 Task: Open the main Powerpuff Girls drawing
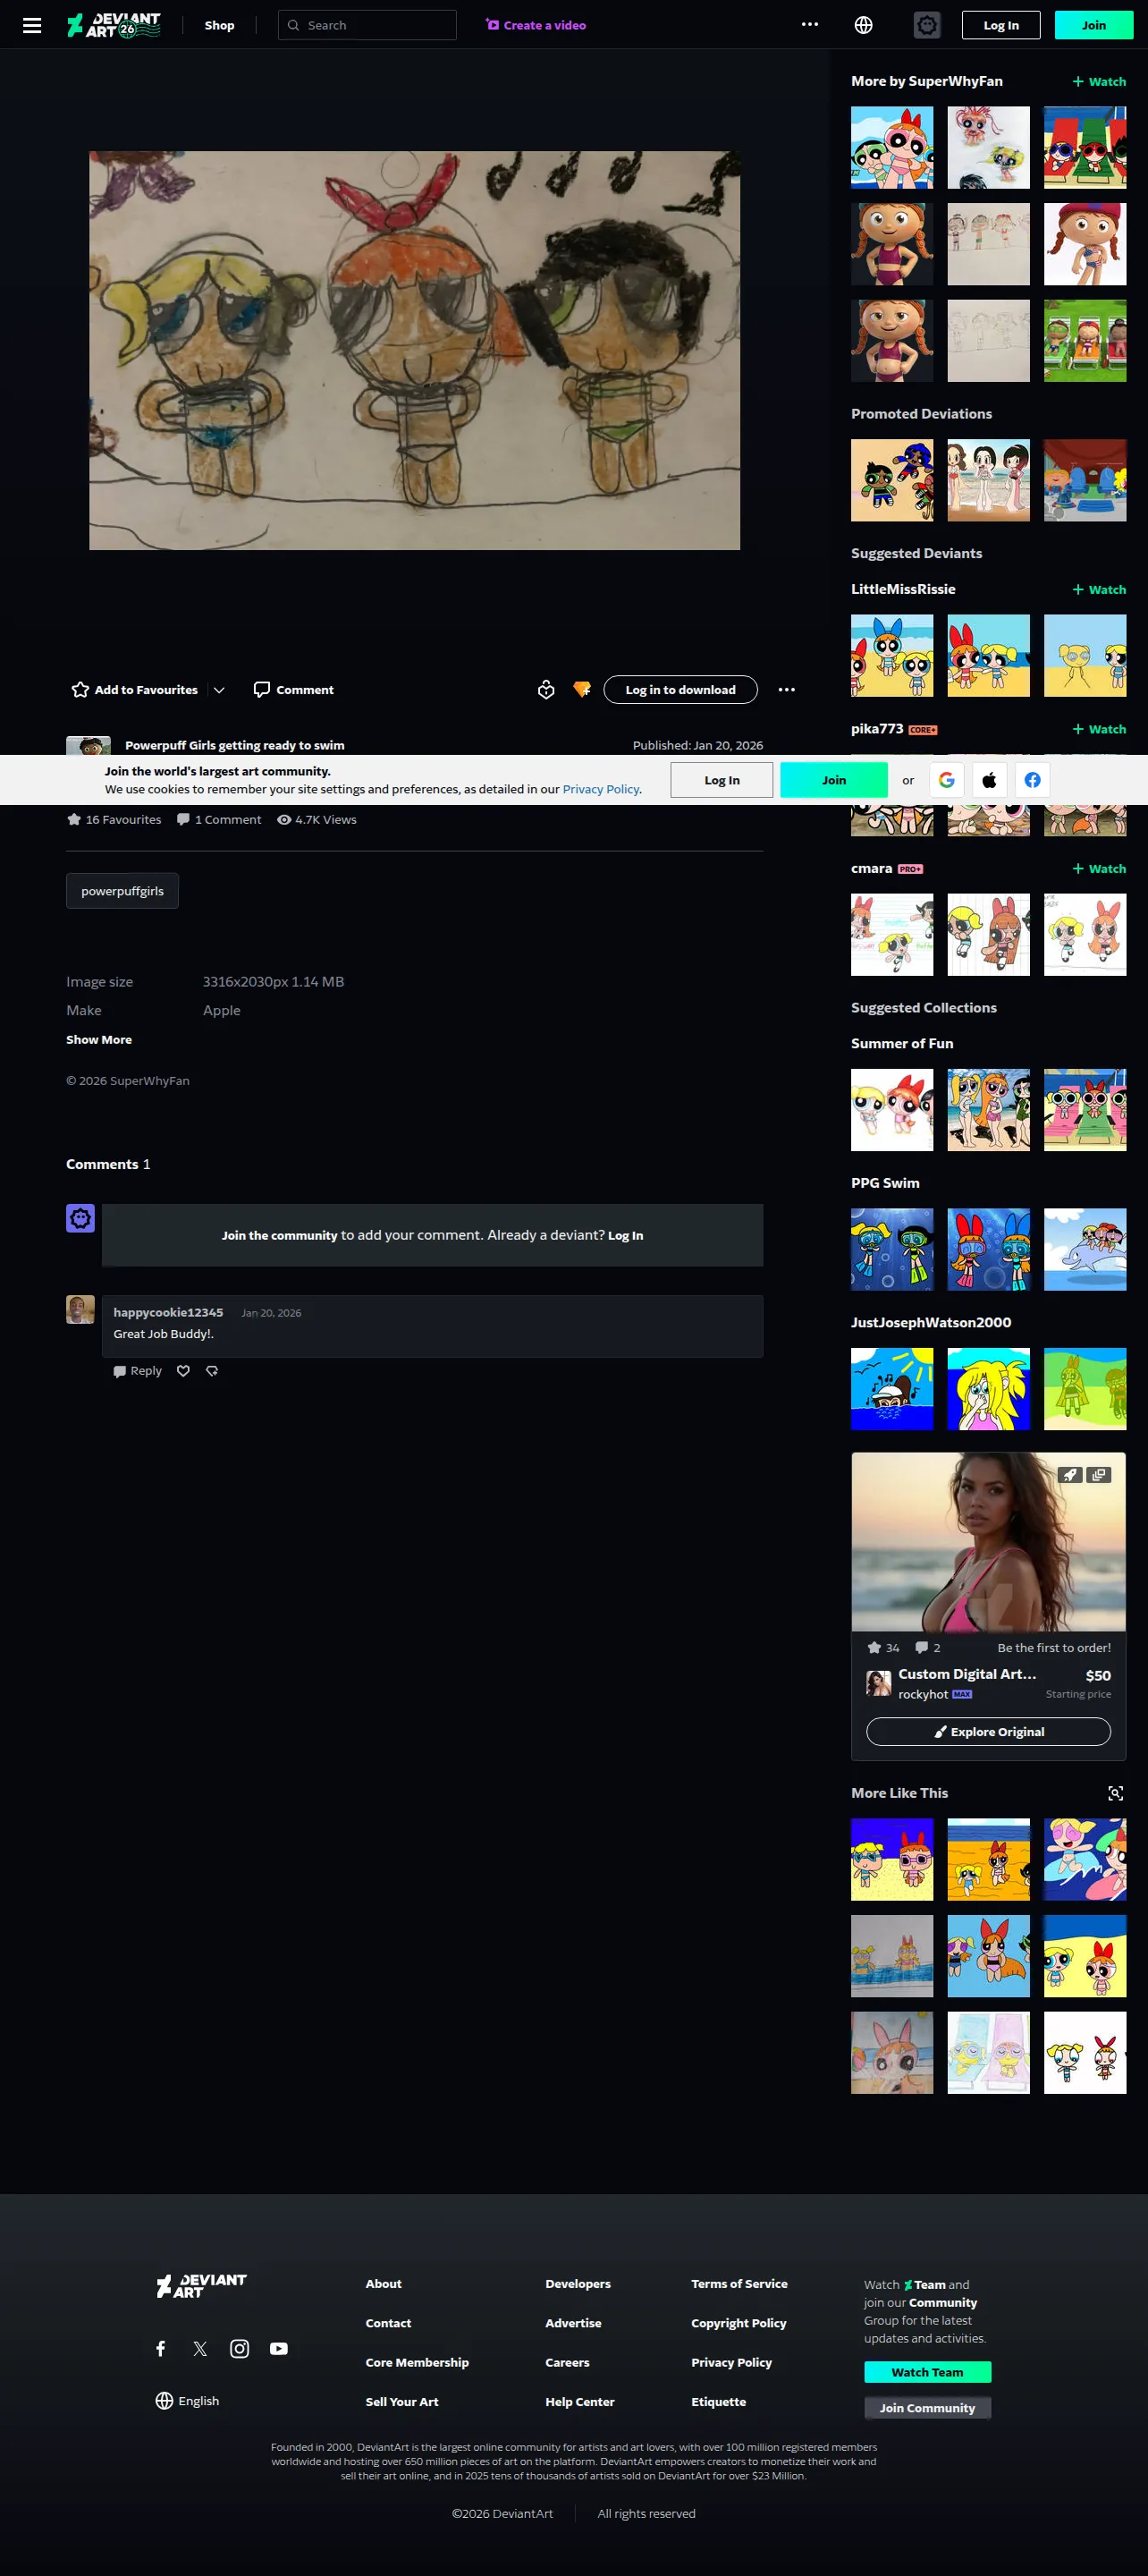(x=414, y=351)
